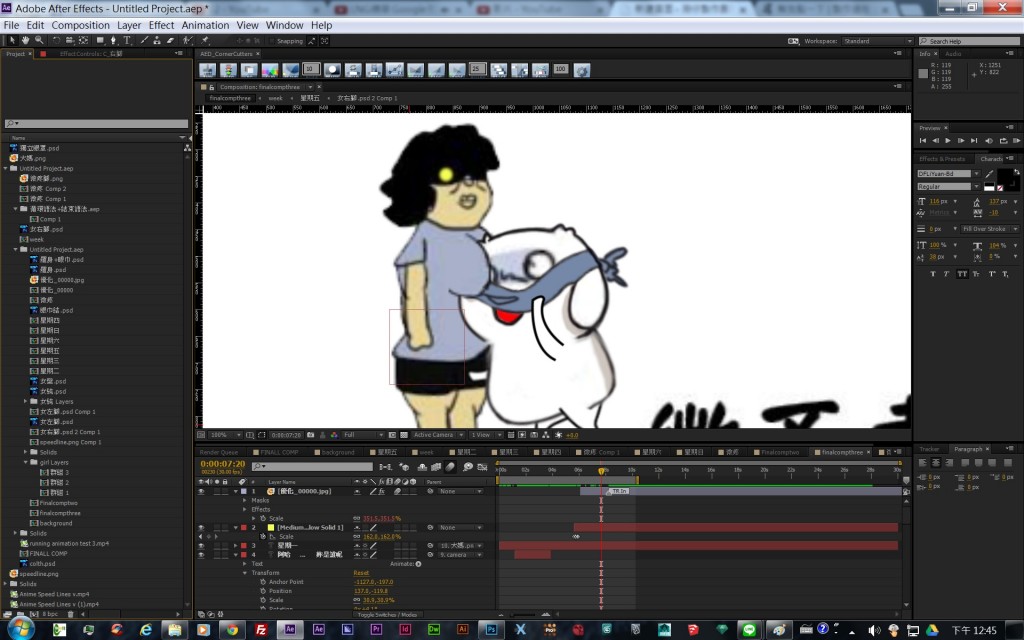Select the Hand tool in the toolbar
The width and height of the screenshot is (1024, 640).
click(25, 41)
